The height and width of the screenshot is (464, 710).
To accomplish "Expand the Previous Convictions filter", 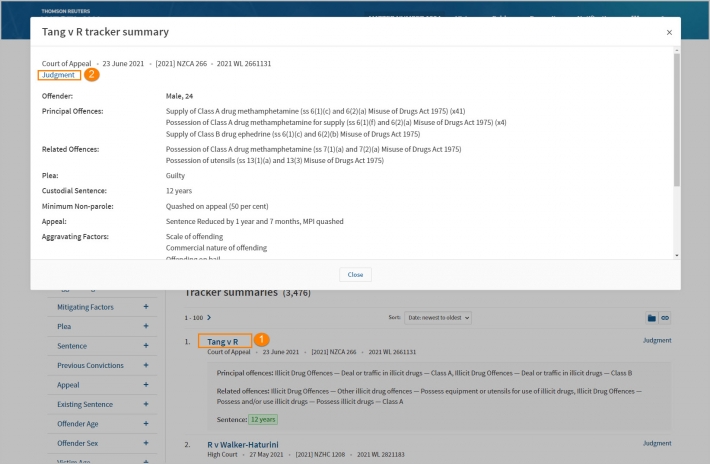I will coord(146,365).
